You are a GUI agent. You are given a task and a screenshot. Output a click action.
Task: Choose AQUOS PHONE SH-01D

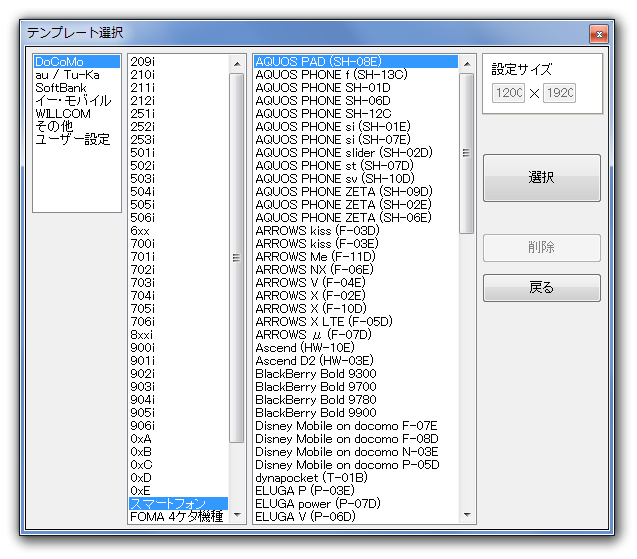coord(356,88)
